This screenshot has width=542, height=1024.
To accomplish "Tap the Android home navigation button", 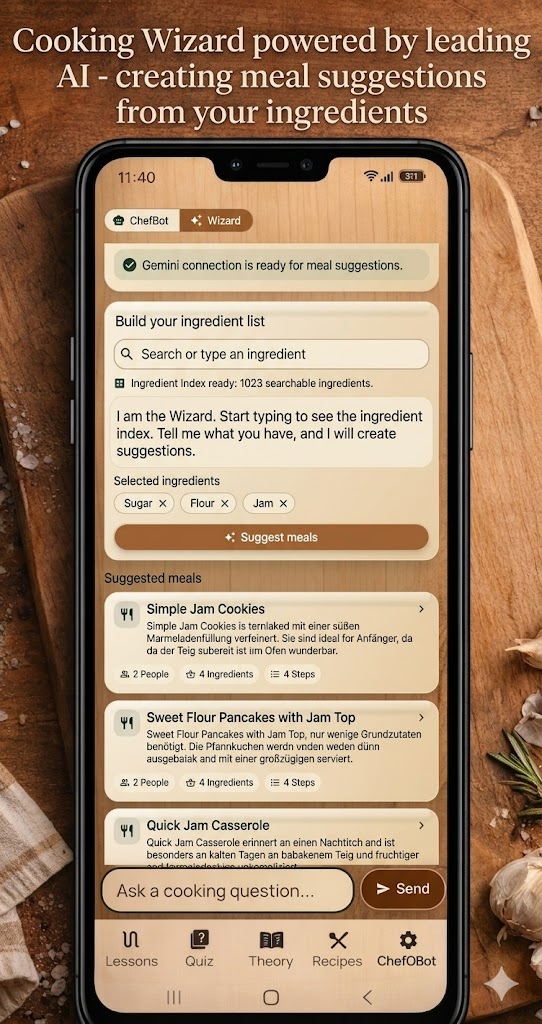I will (271, 997).
